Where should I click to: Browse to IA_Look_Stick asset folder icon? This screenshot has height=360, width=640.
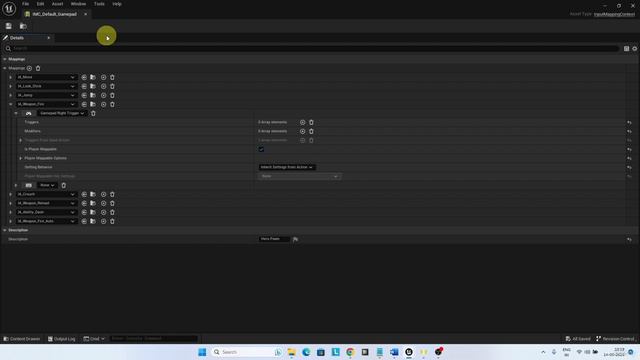pyautogui.click(x=93, y=86)
